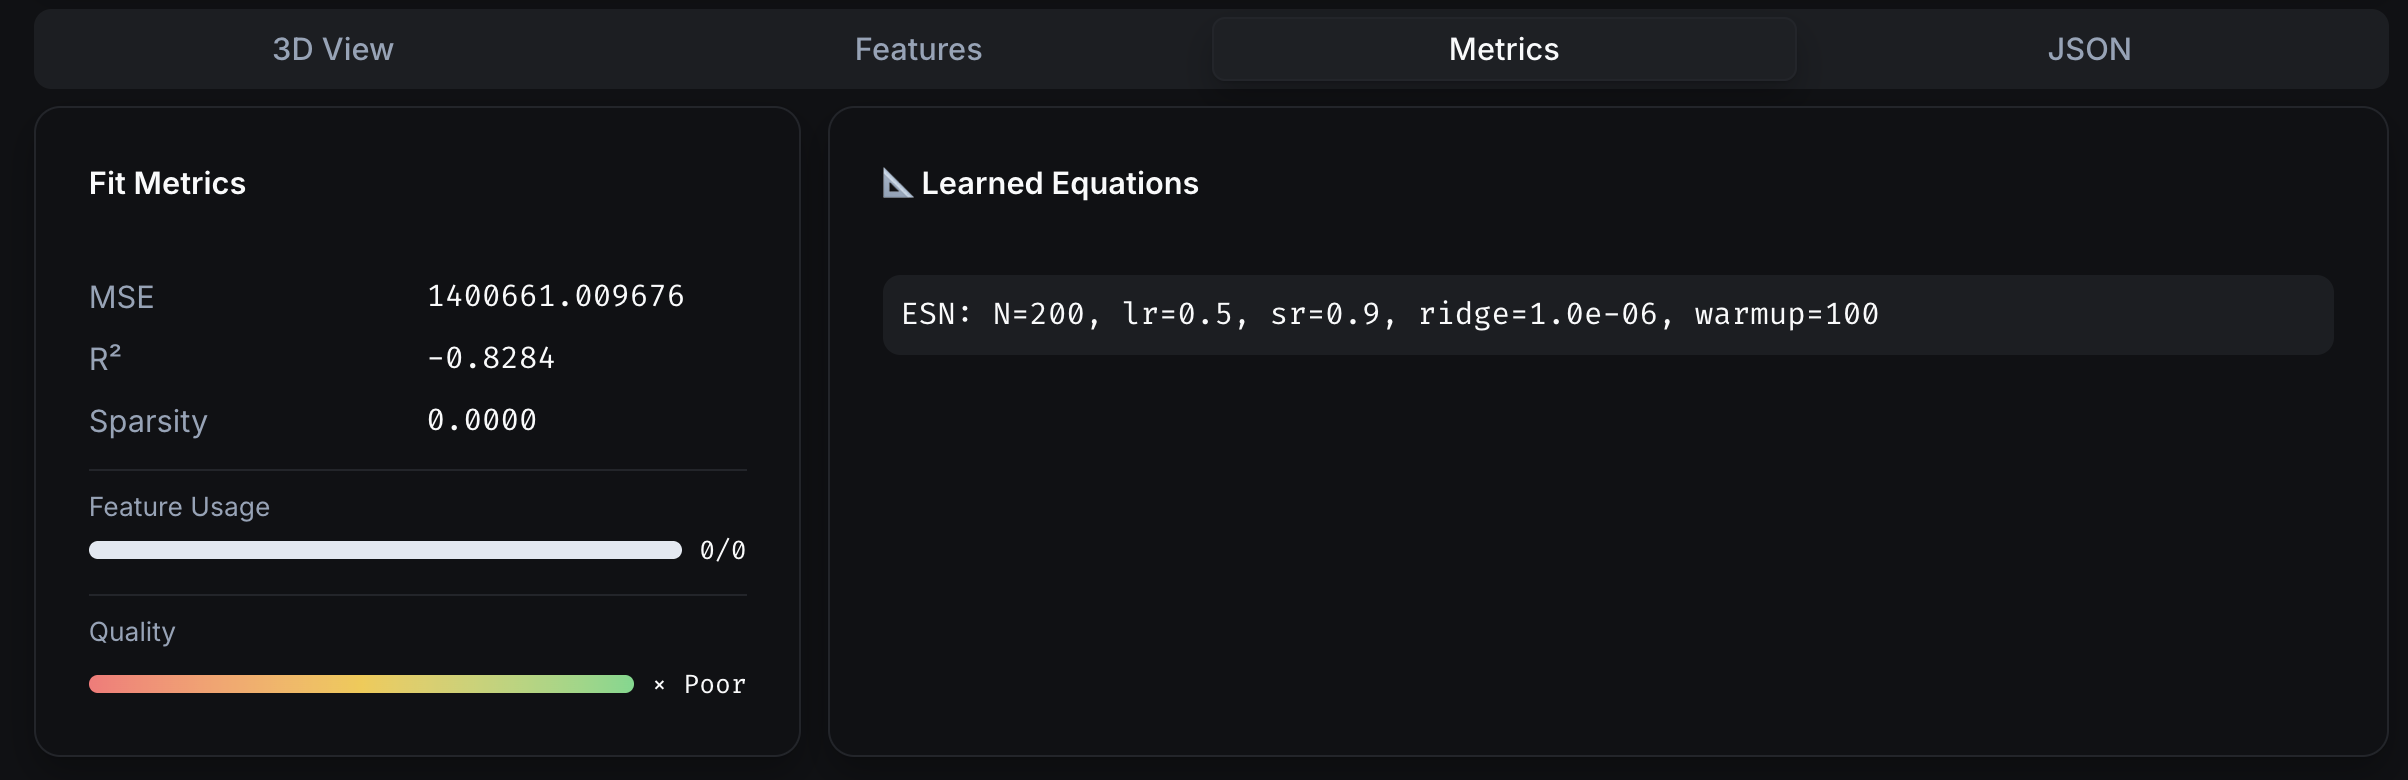The width and height of the screenshot is (2408, 780).
Task: Click the X icon next to Poor
Action: pyautogui.click(x=659, y=685)
